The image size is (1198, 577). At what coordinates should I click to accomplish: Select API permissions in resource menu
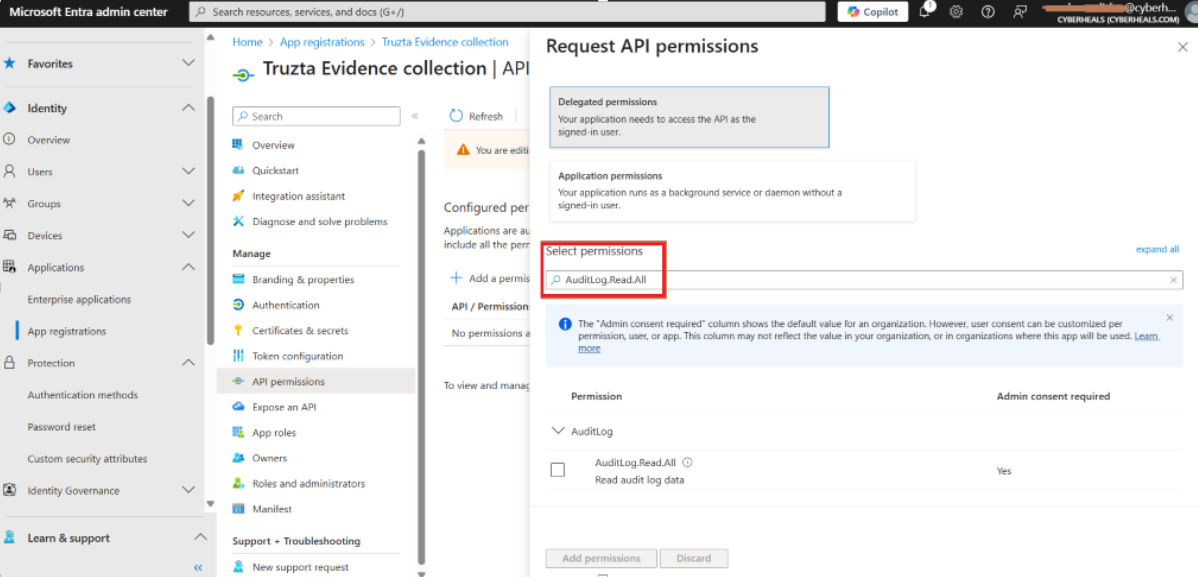pyautogui.click(x=316, y=381)
